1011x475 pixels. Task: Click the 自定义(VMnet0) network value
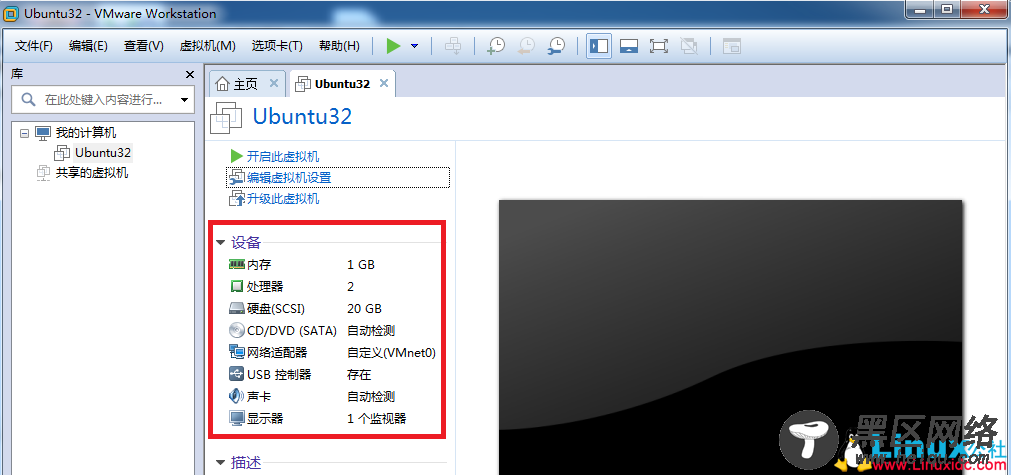(x=392, y=353)
